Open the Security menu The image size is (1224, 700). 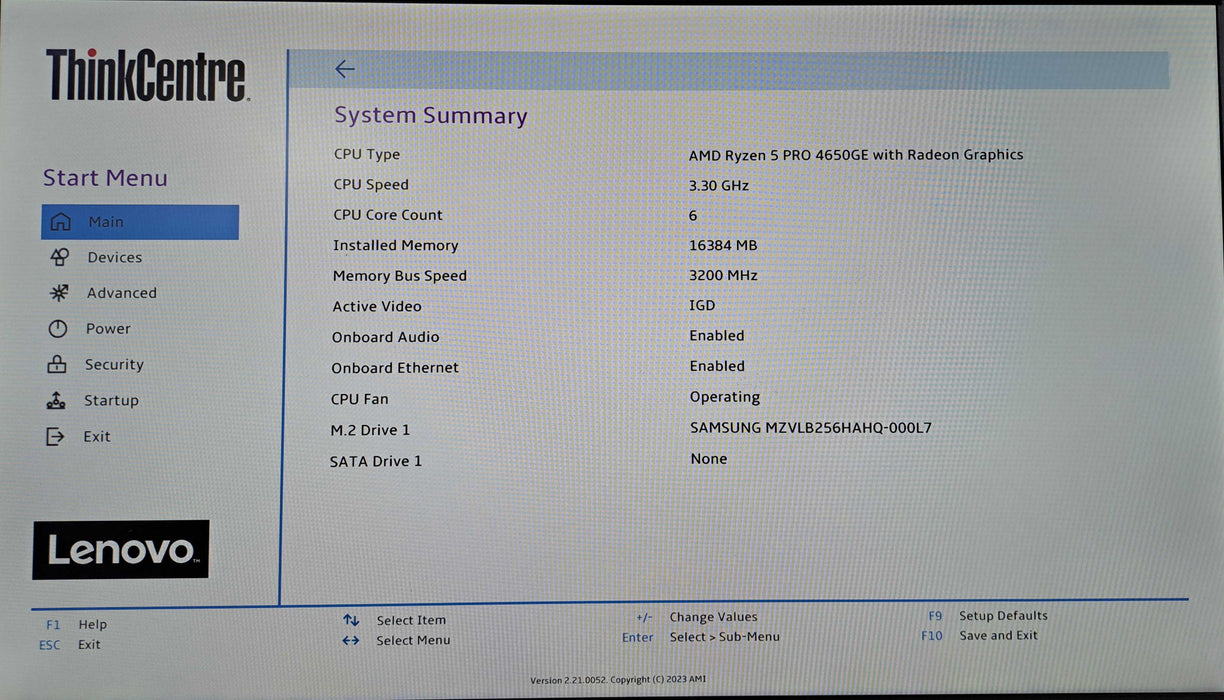pos(114,365)
